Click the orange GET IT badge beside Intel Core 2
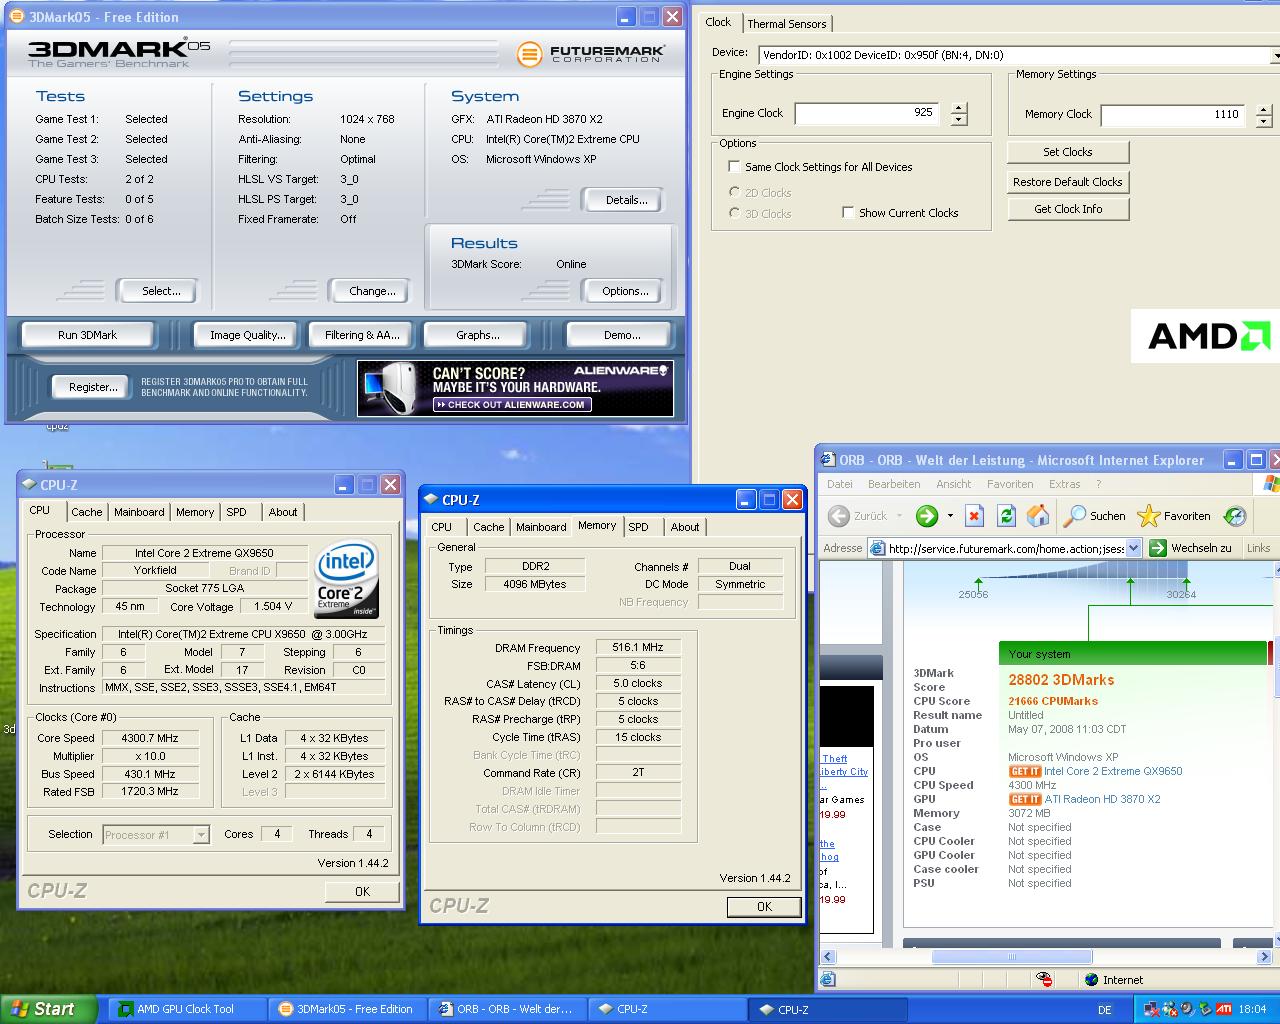The height and width of the screenshot is (1024, 1280). tap(1025, 771)
